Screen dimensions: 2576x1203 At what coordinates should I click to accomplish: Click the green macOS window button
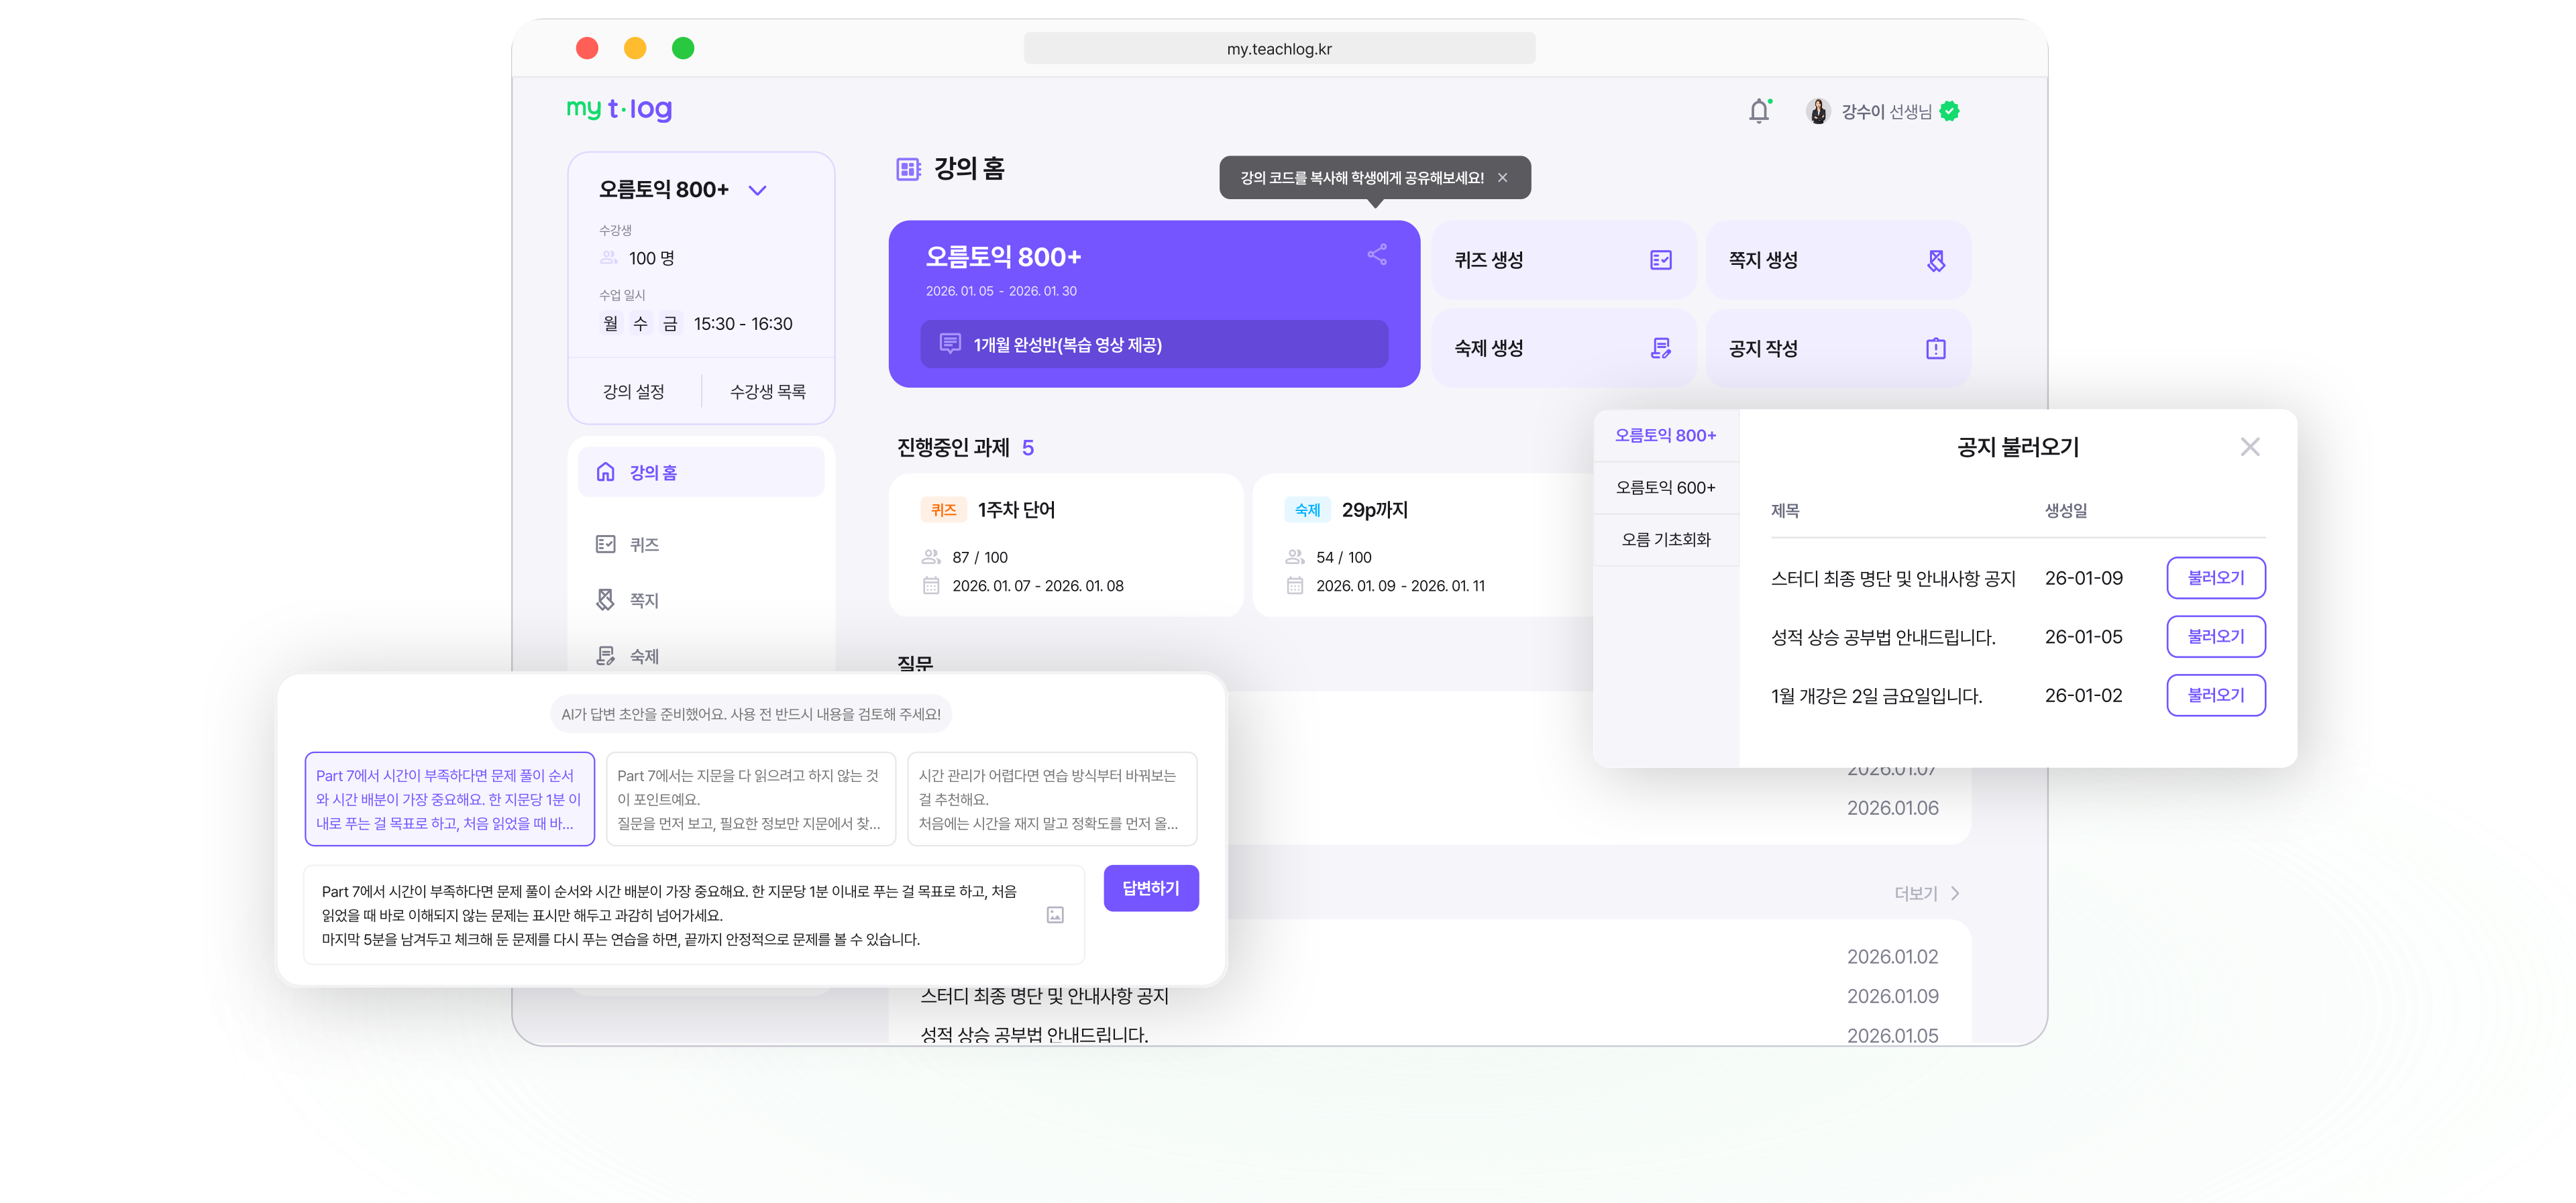click(x=683, y=48)
